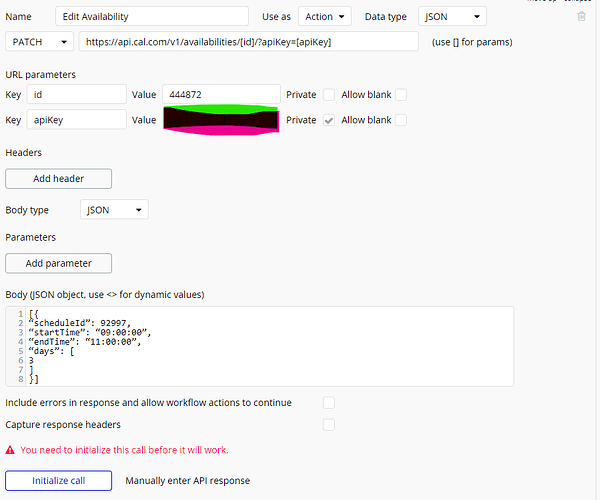The height and width of the screenshot is (500, 600).
Task: Click the URL parameters section label
Action: [x=41, y=75]
